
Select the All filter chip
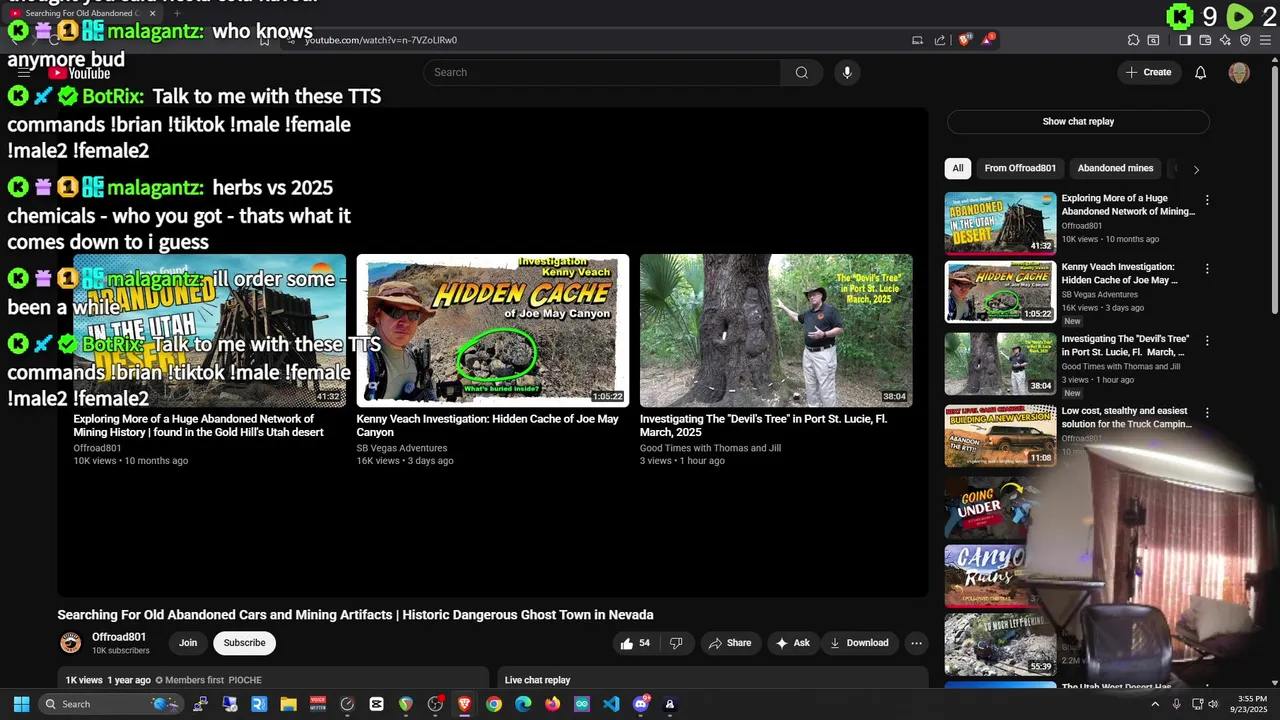[958, 168]
